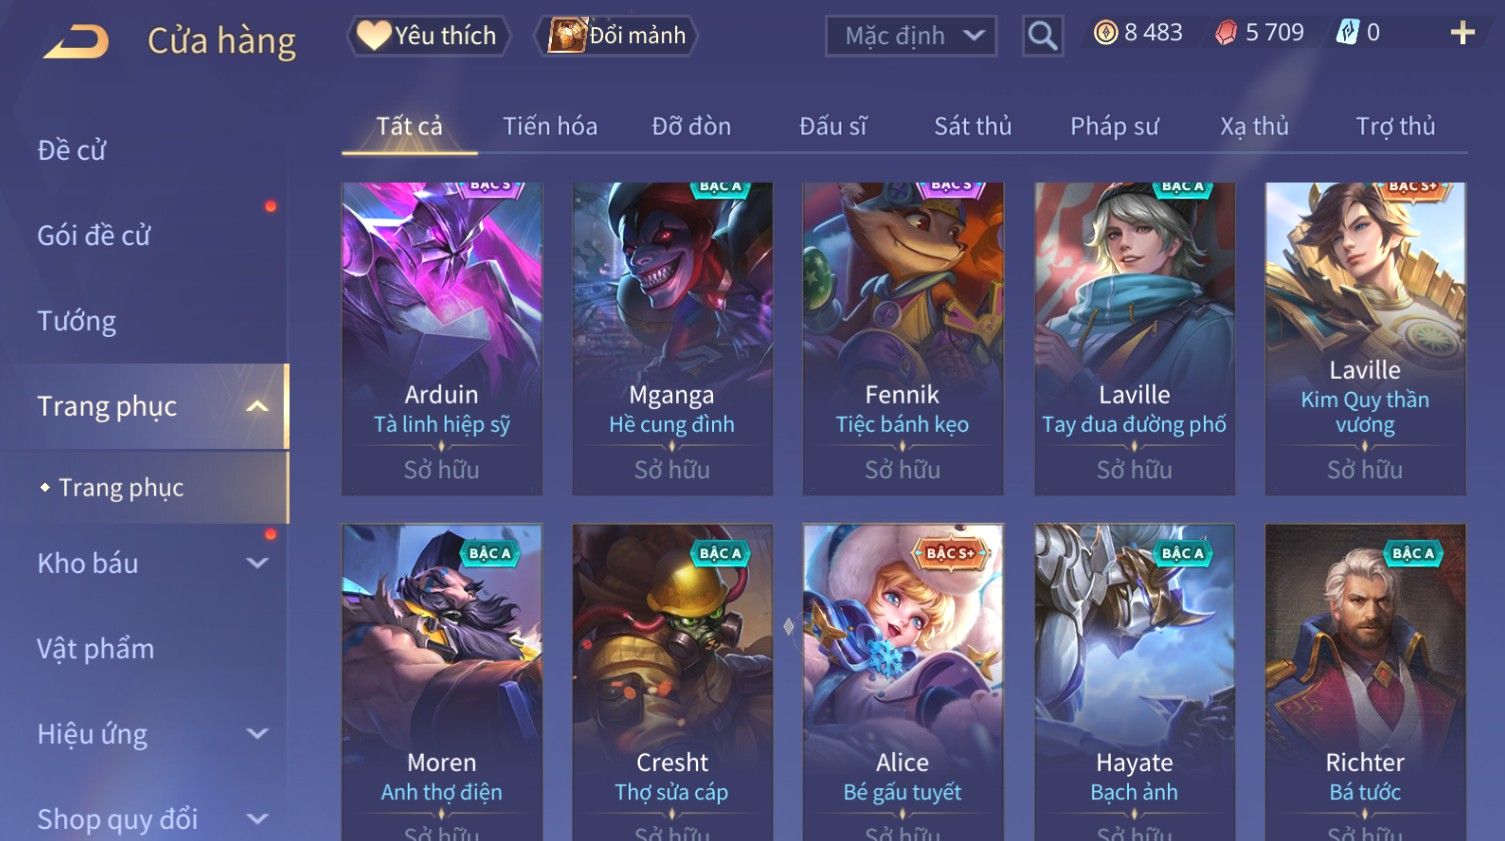Open the Gói đề cử sidebar item
1505x841 pixels.
94,236
